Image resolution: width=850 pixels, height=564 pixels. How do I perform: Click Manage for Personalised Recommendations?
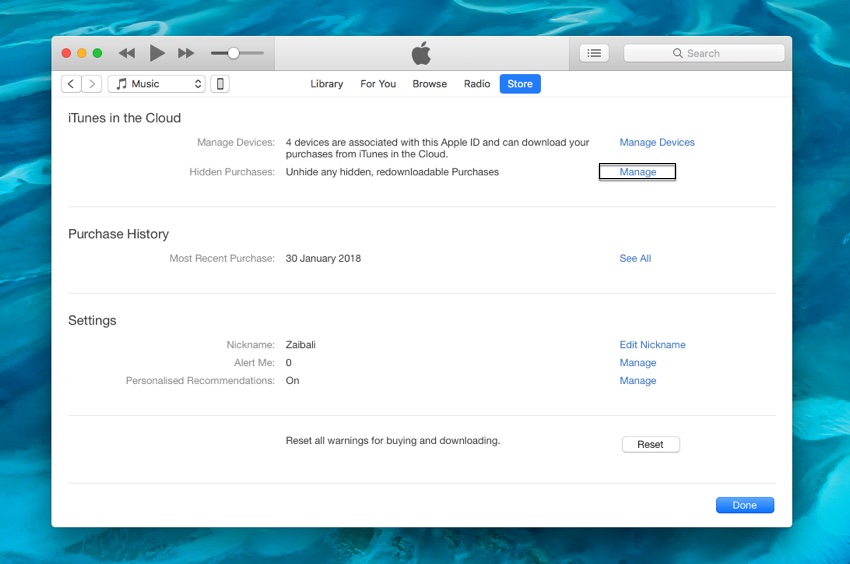click(x=638, y=381)
